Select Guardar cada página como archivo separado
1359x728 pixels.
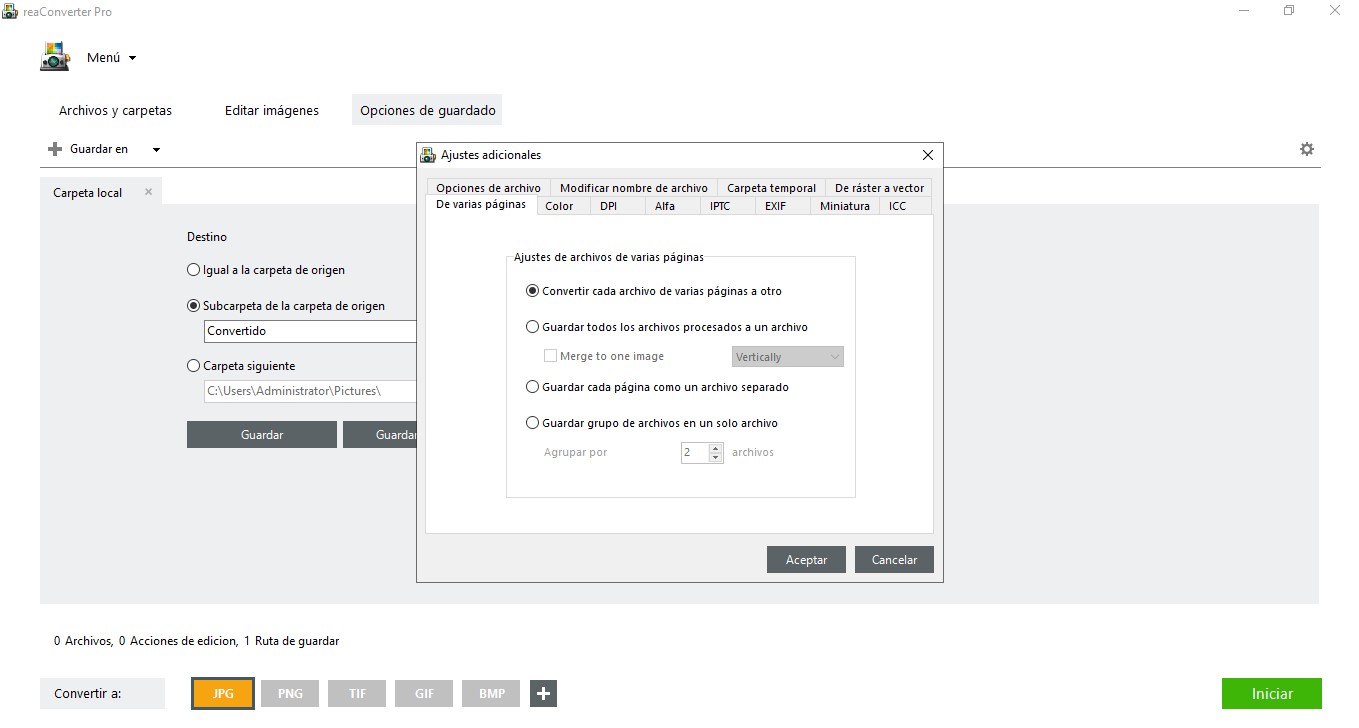[x=532, y=387]
